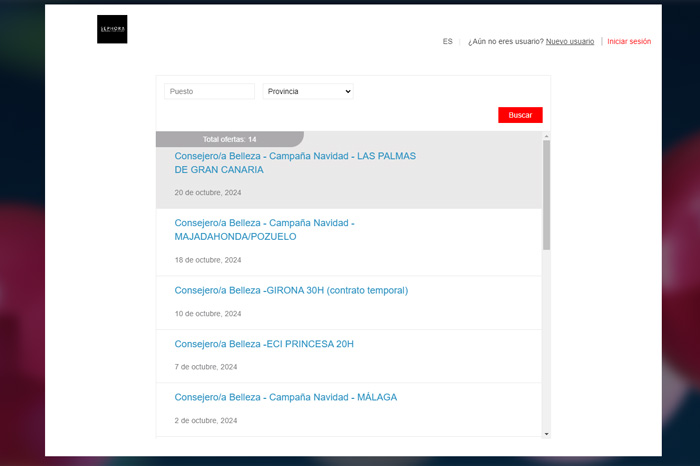Open the Campaña Navidad Málaga offer
The width and height of the screenshot is (700, 466).
(x=285, y=397)
